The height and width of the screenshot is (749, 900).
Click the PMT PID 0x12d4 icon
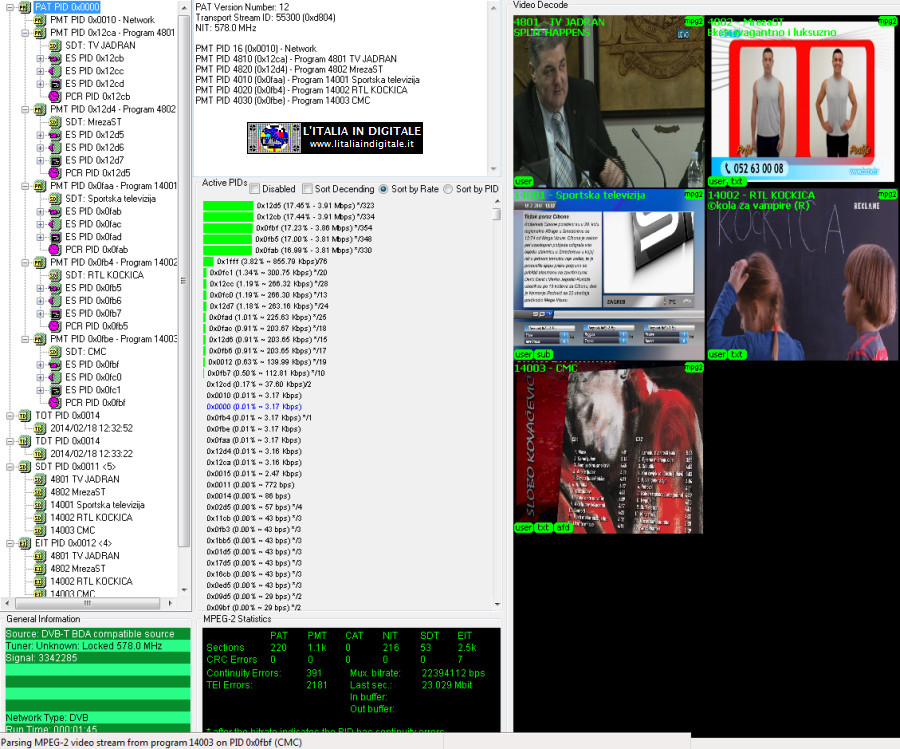[40, 109]
